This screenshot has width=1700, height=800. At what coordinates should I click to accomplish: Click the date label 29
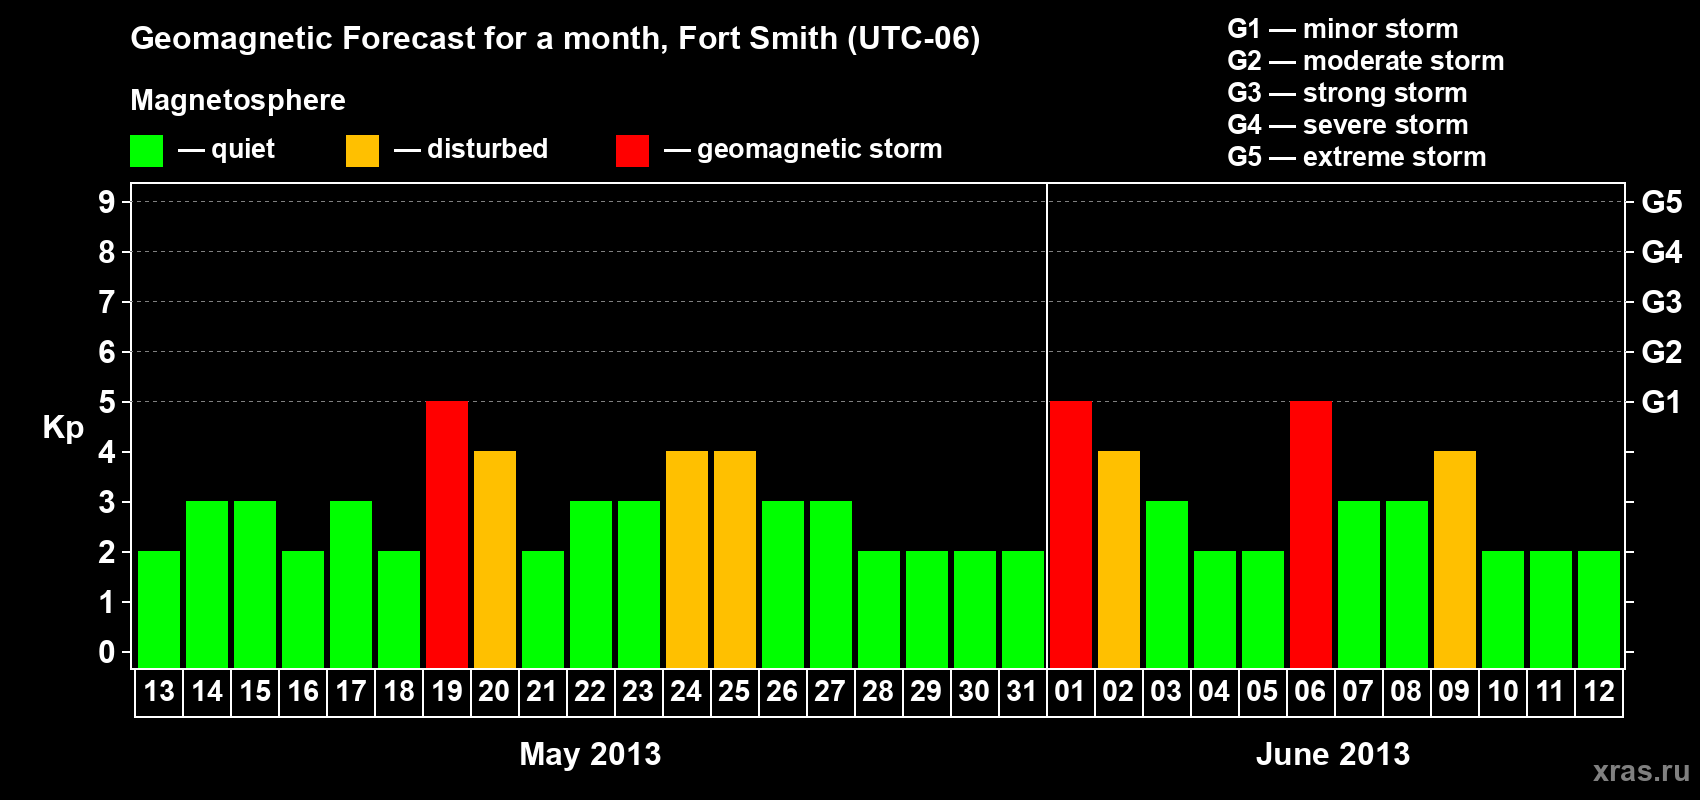tap(926, 691)
